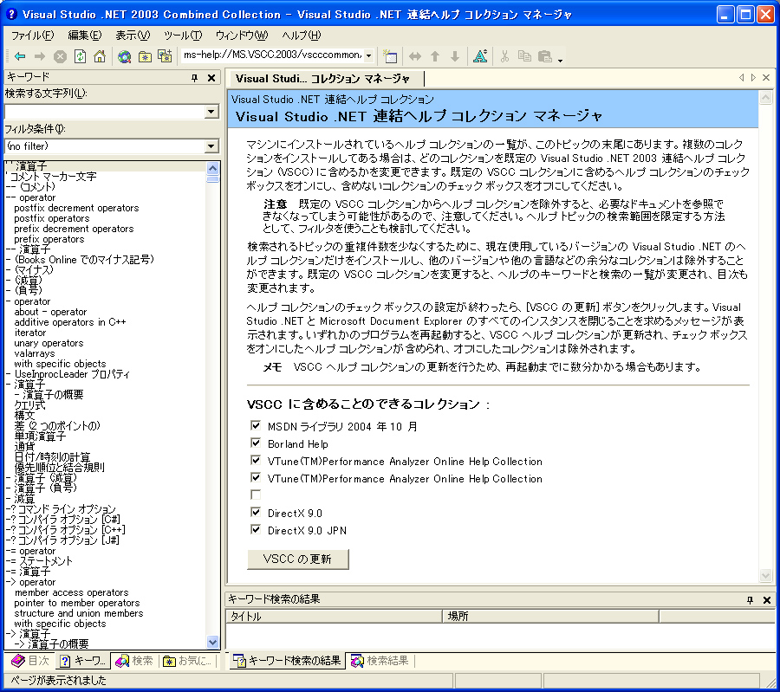Open toolbar options overflow arrow

(560, 60)
